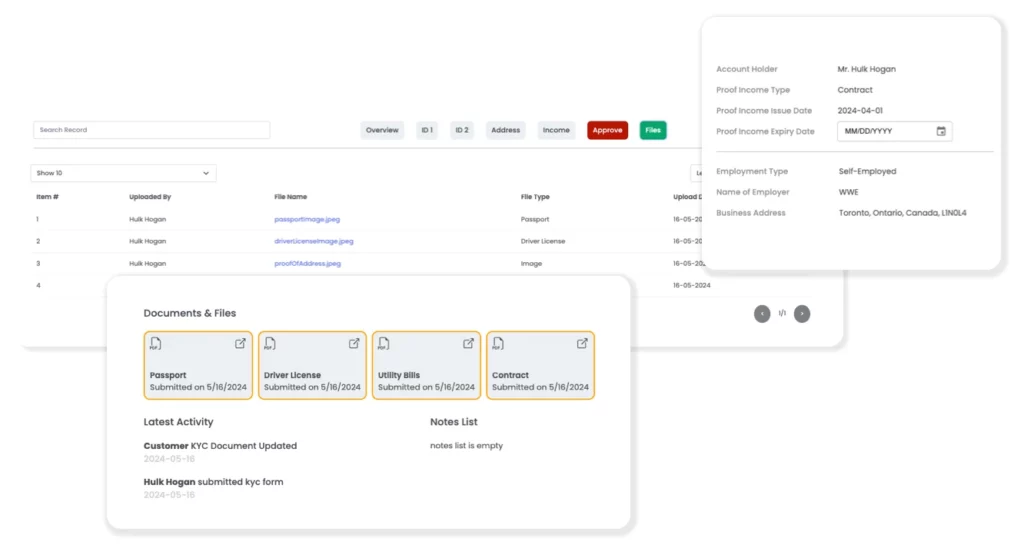Go to next page with right arrow

click(802, 314)
